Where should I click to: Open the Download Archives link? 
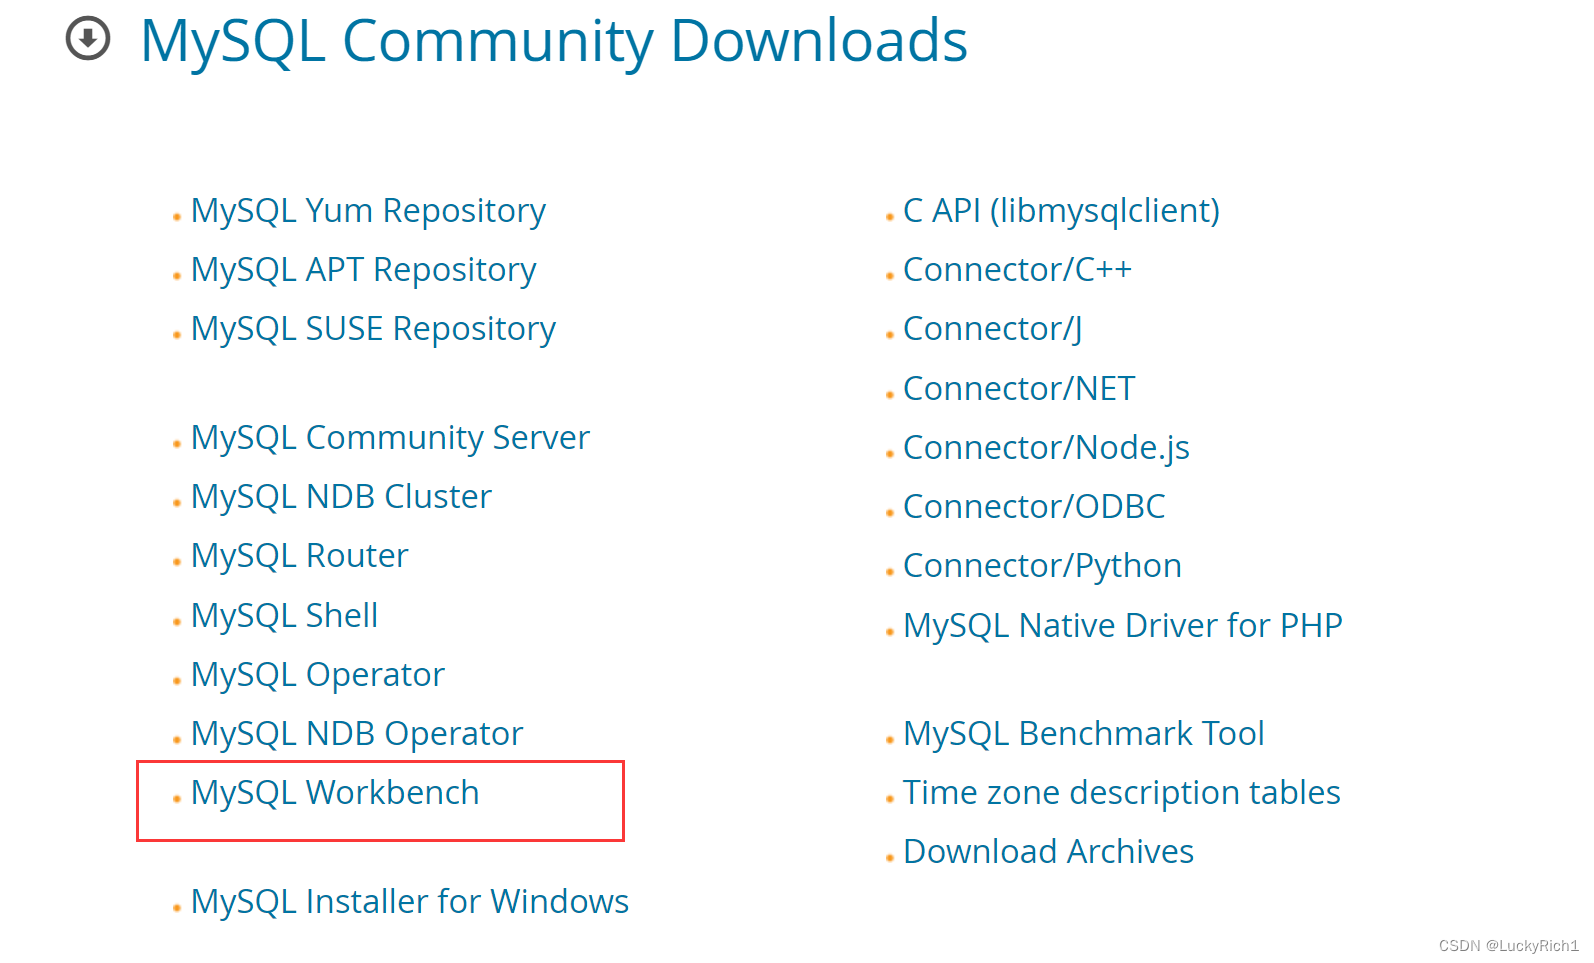[1048, 852]
